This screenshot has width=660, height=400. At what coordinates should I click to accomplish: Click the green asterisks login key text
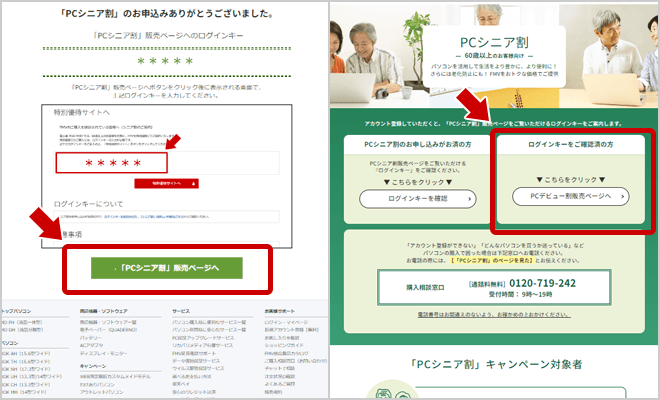point(165,61)
